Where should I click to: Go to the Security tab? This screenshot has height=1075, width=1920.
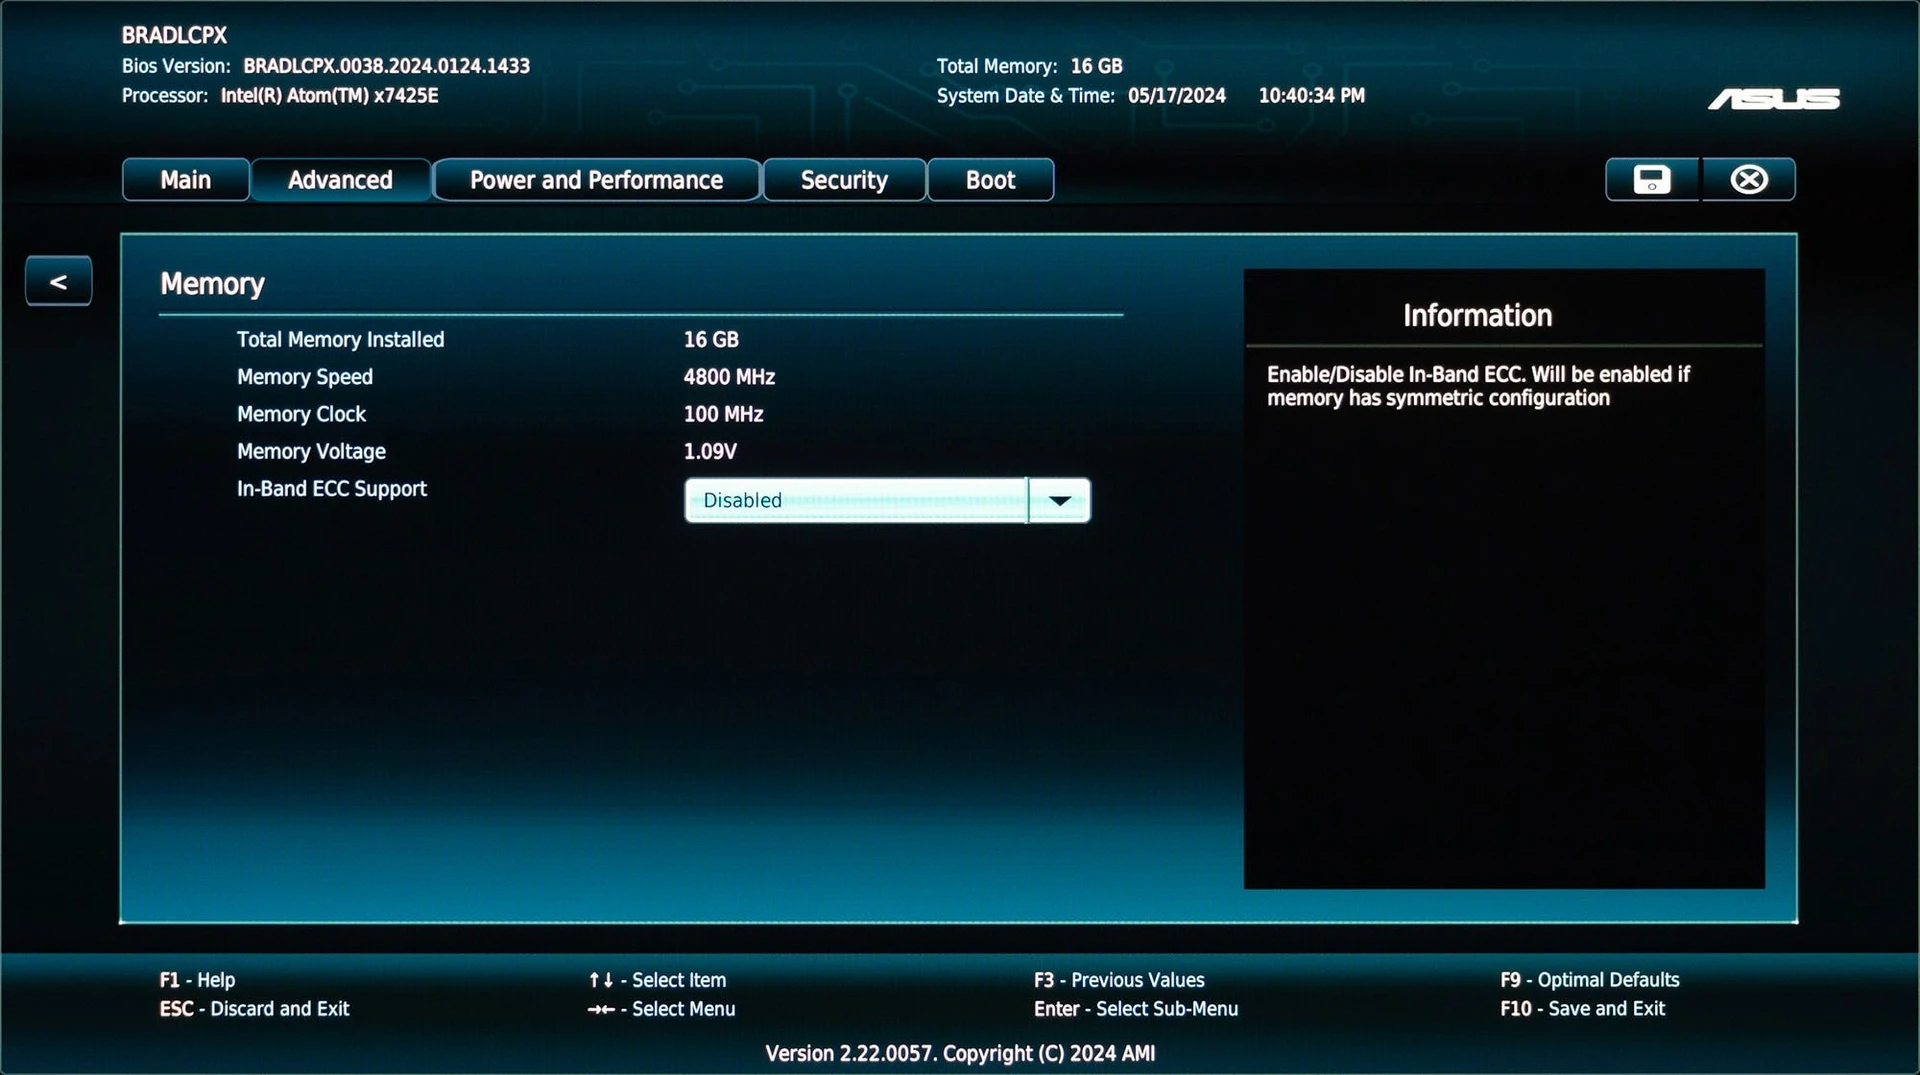click(845, 180)
